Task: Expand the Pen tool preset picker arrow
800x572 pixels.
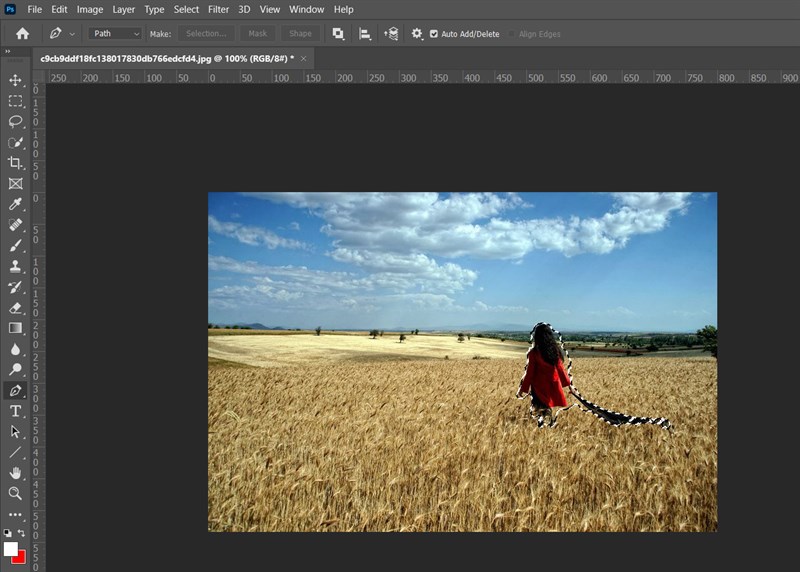Action: pos(72,34)
